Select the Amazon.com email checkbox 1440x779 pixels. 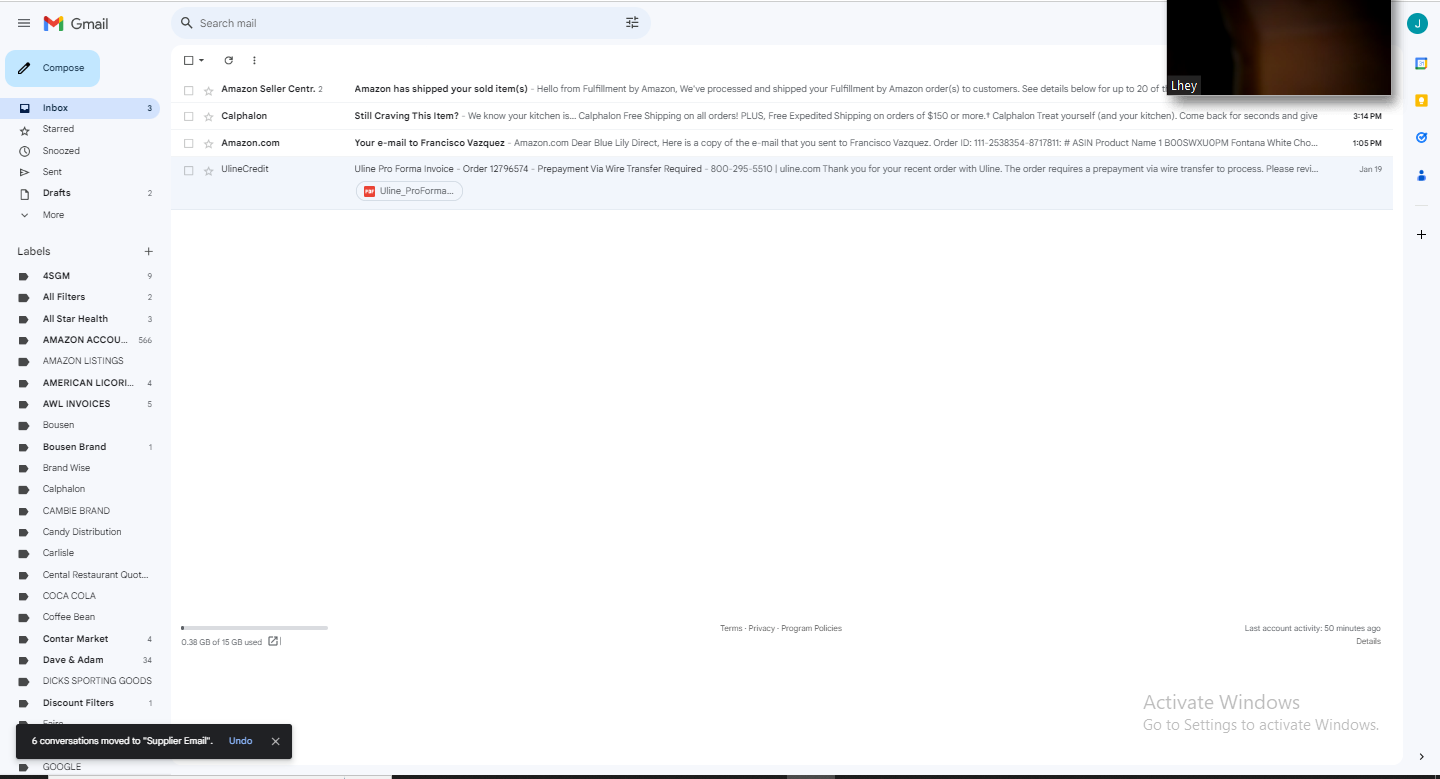[x=188, y=143]
